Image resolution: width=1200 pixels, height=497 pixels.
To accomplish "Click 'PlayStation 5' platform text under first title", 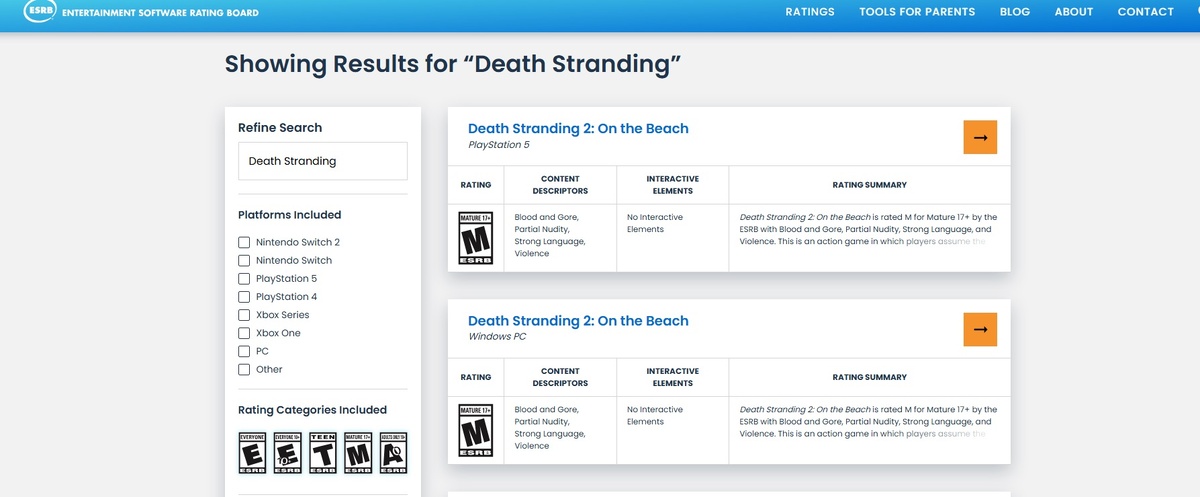I will 499,145.
